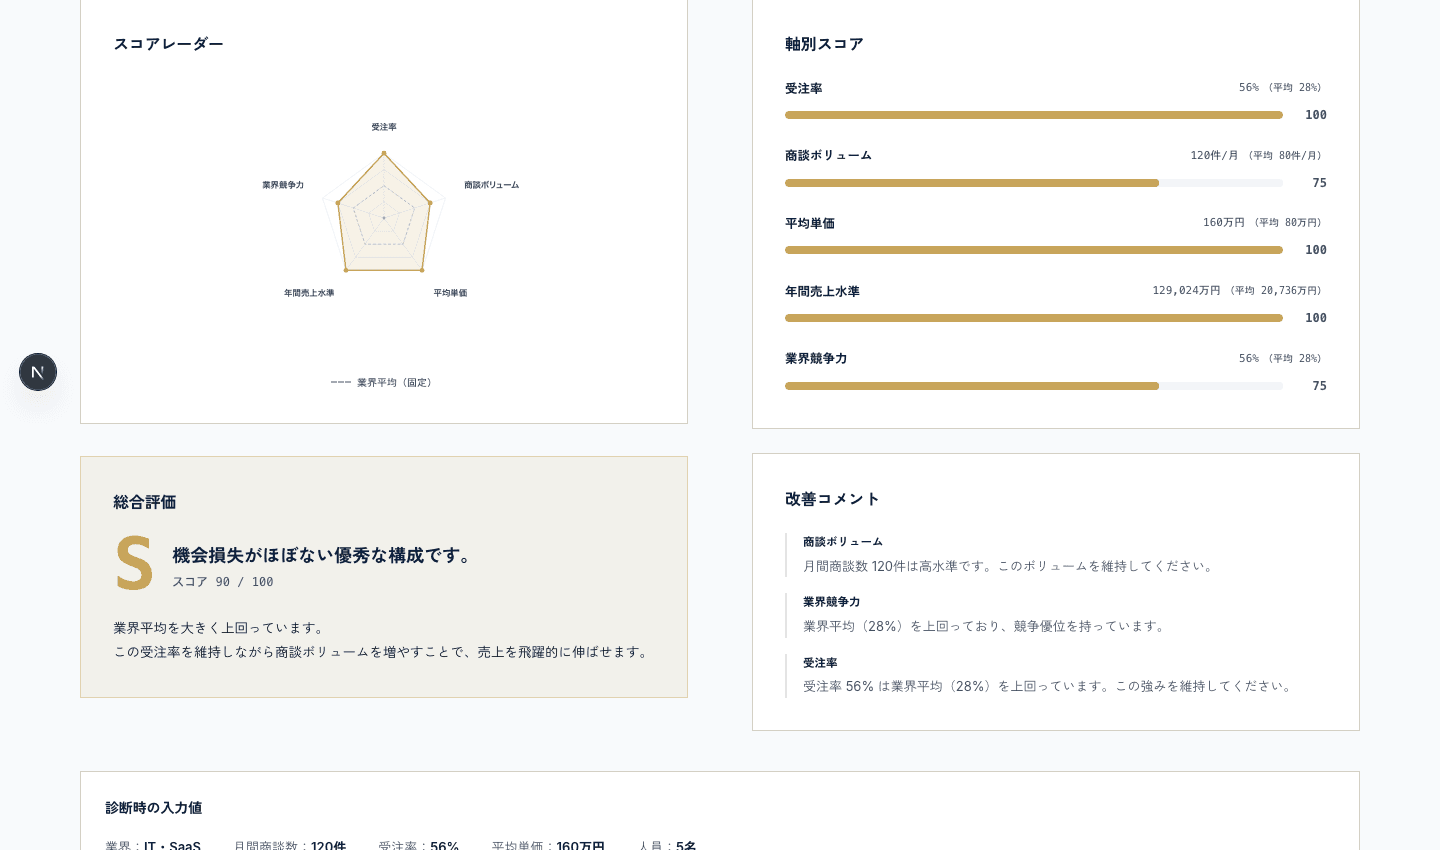Click the 160万円 (平均 80万円) value
This screenshot has height=850, width=1440.
pos(1264,222)
